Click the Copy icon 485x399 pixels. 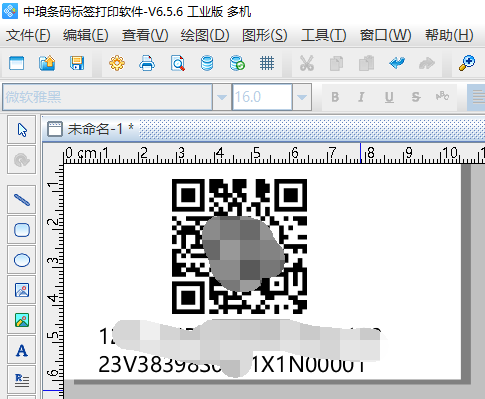336,63
